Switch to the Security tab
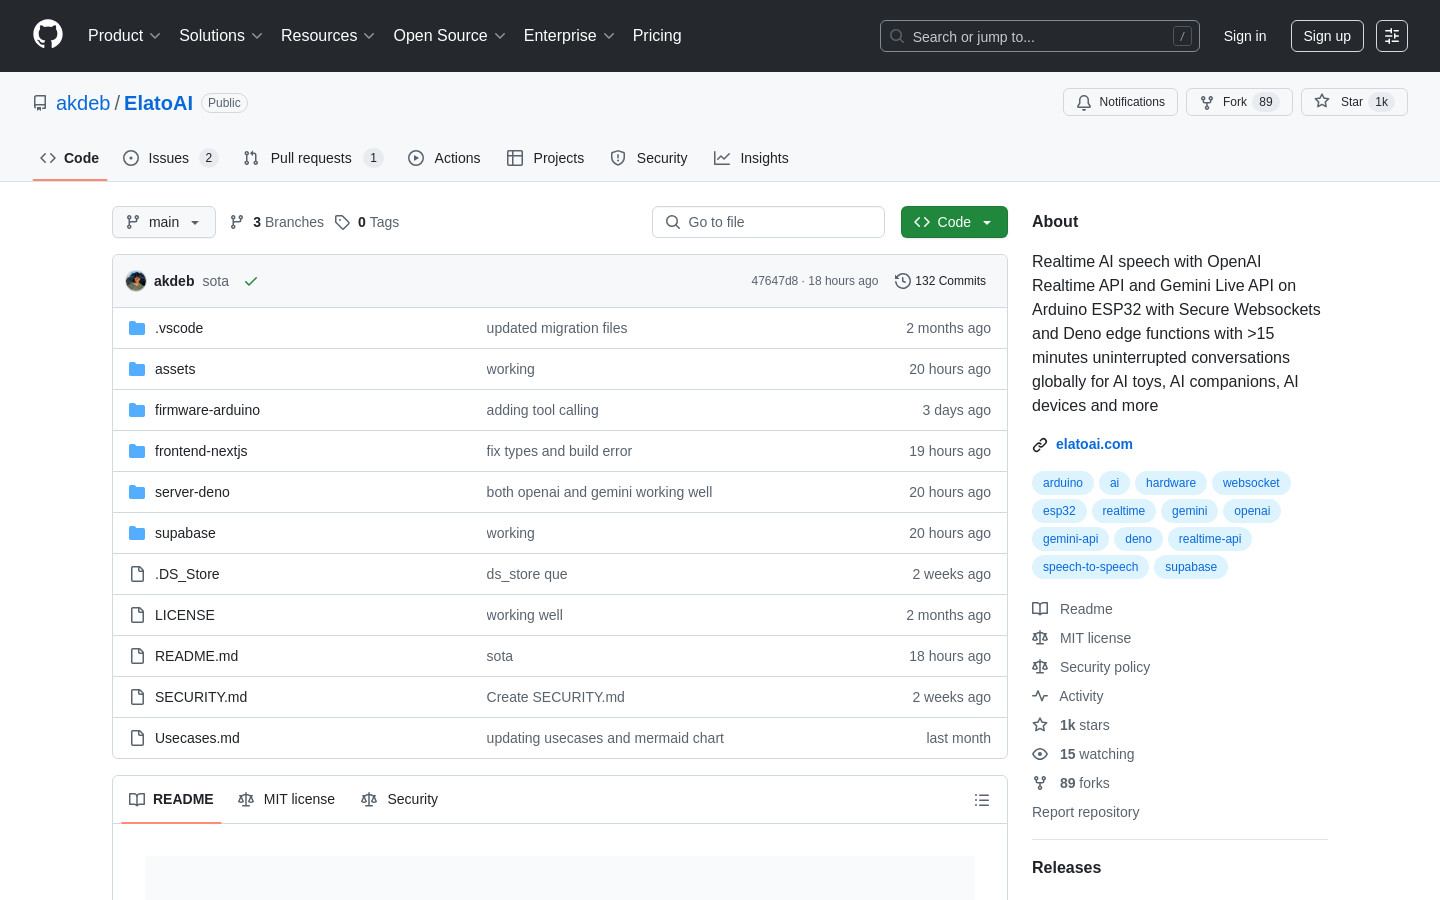Image resolution: width=1440 pixels, height=900 pixels. [x=649, y=158]
